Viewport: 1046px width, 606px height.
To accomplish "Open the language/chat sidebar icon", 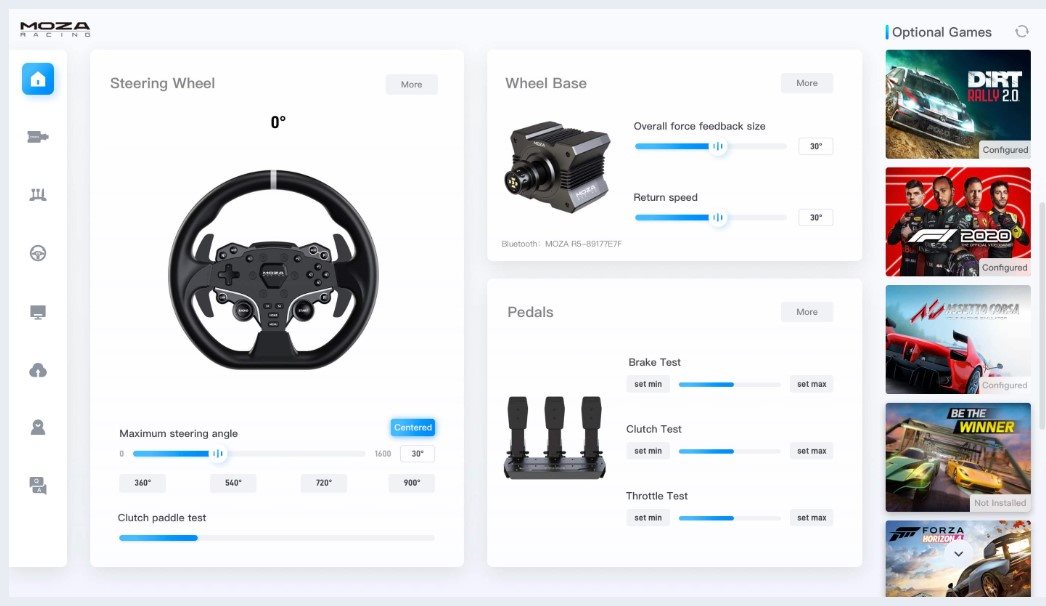I will pyautogui.click(x=38, y=485).
